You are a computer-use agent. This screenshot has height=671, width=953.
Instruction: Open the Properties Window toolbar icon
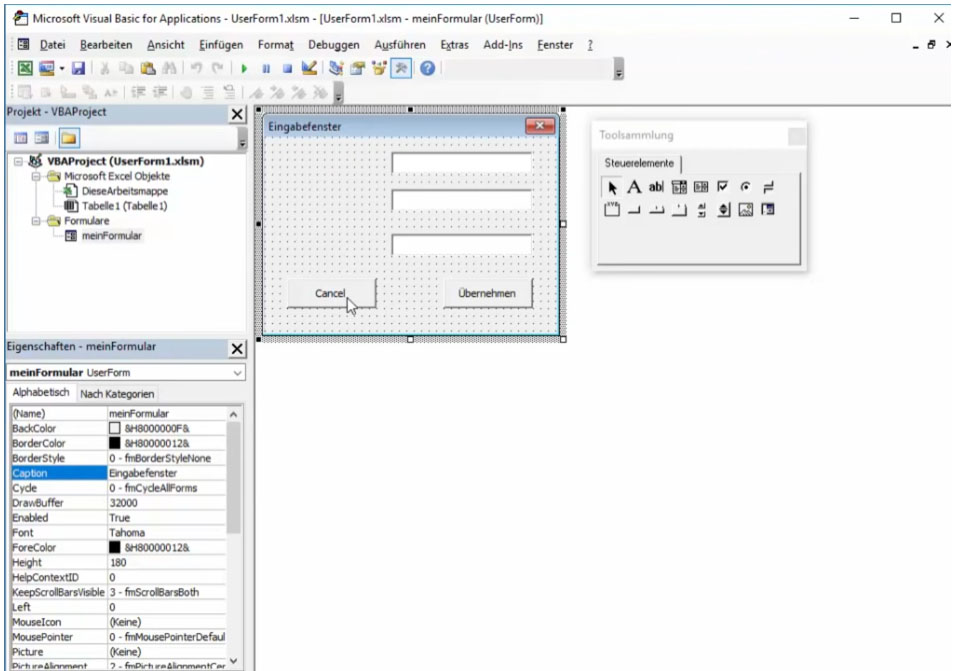point(357,68)
